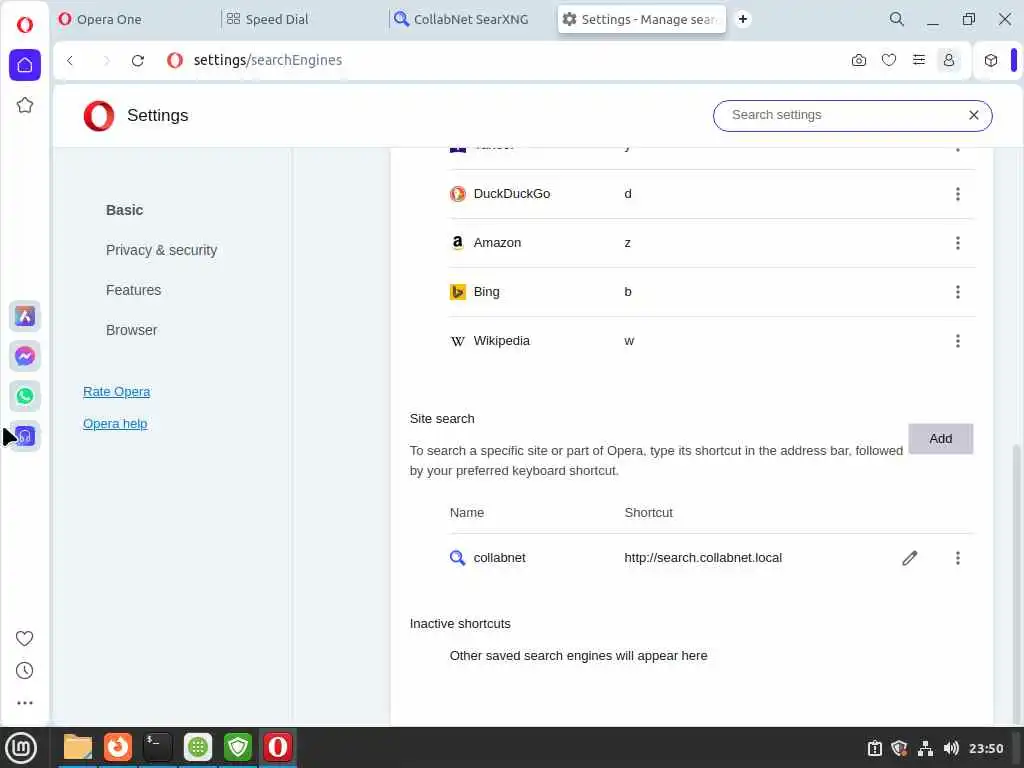Open Basic settings section
The width and height of the screenshot is (1024, 768).
(x=124, y=210)
